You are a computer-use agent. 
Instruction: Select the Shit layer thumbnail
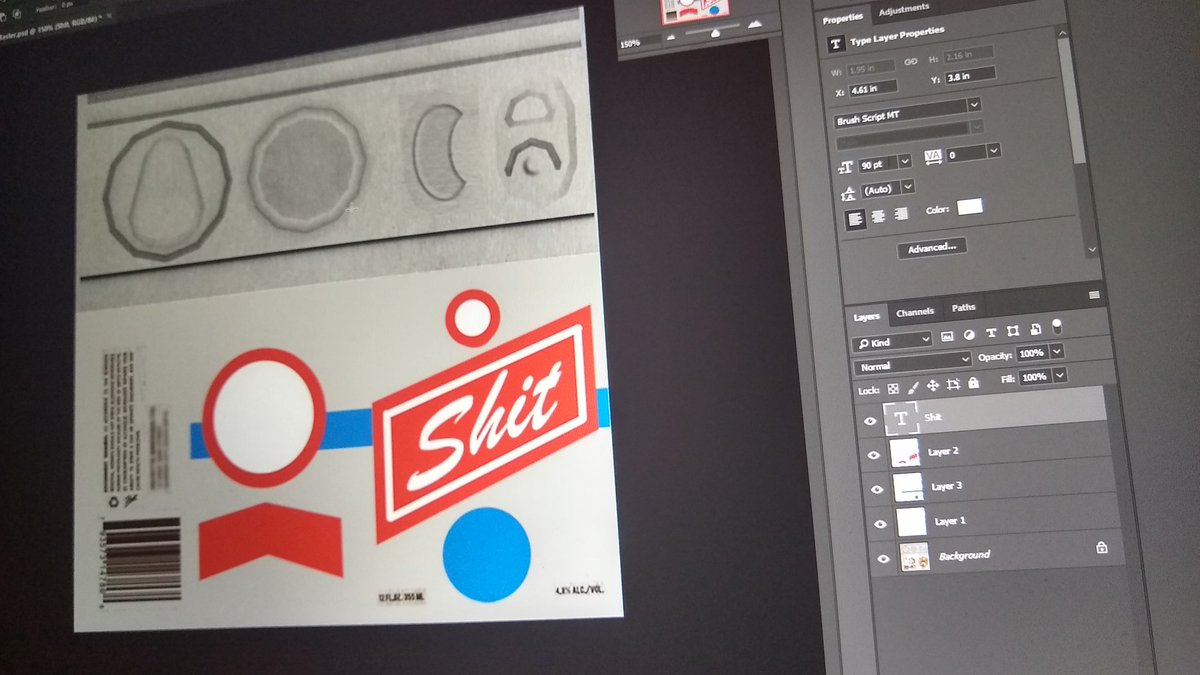click(901, 418)
